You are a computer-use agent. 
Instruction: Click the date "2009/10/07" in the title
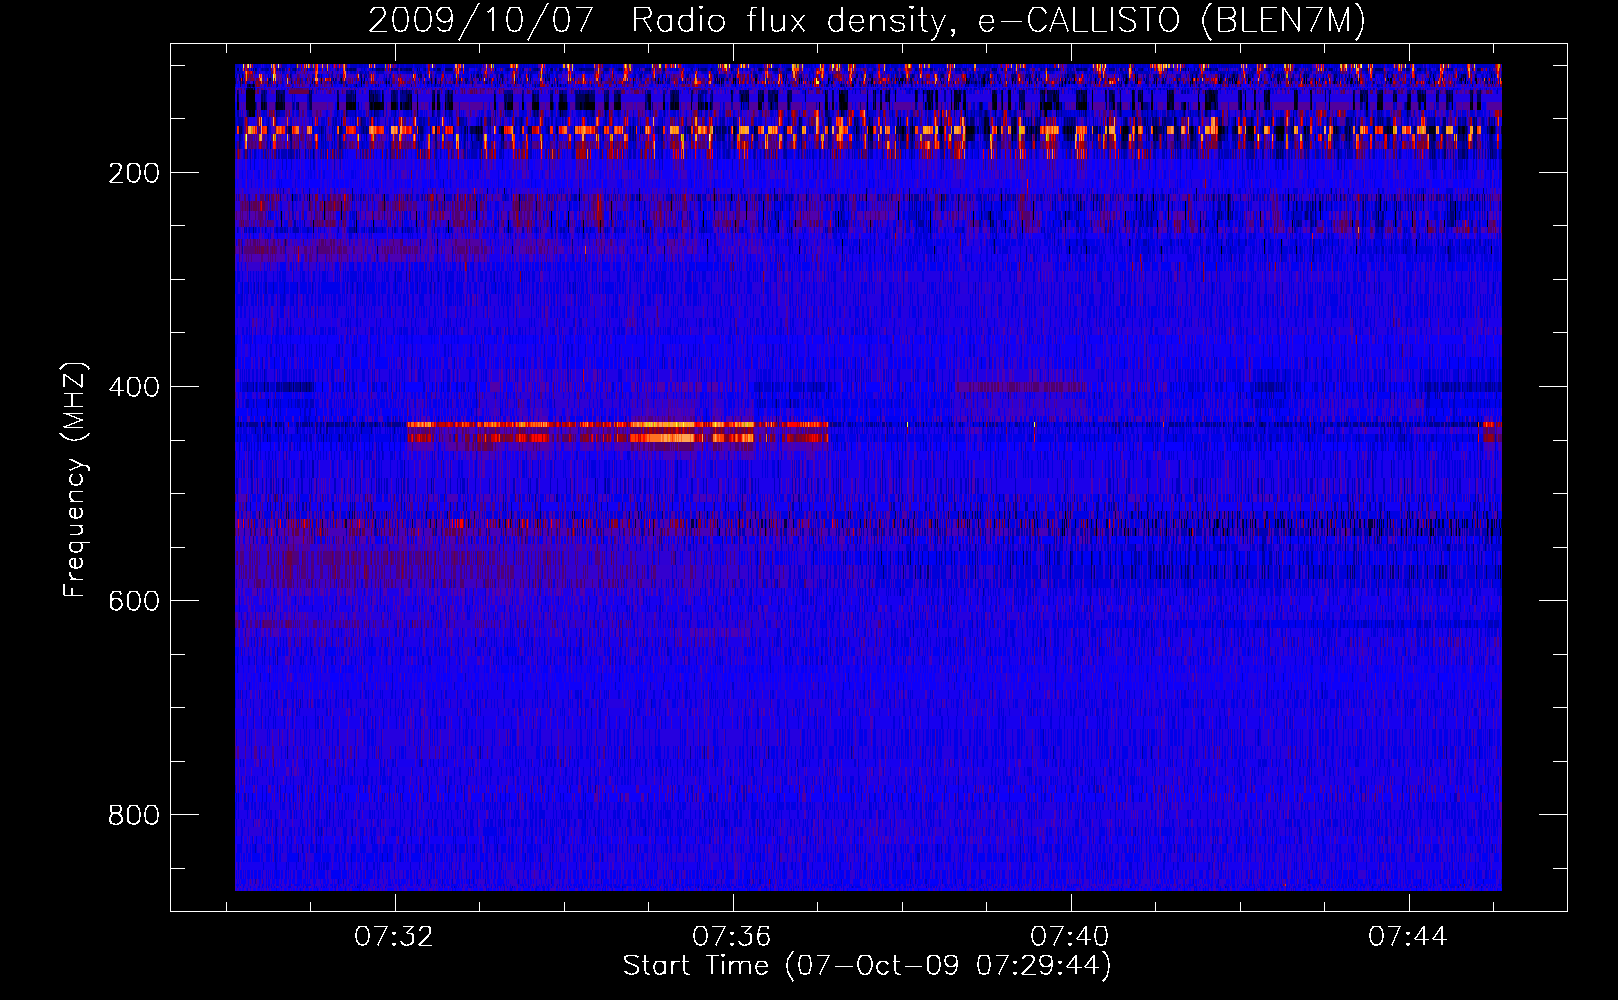click(482, 21)
